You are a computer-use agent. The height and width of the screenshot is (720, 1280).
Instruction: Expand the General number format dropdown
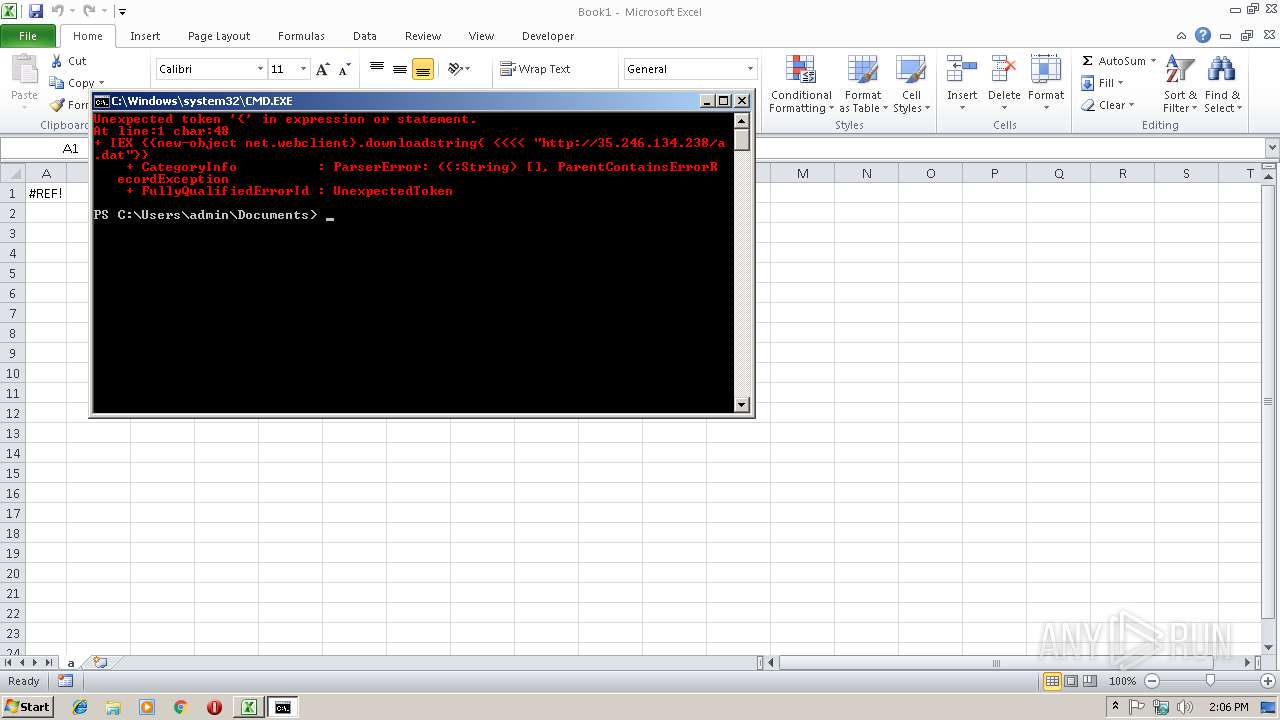(x=750, y=69)
